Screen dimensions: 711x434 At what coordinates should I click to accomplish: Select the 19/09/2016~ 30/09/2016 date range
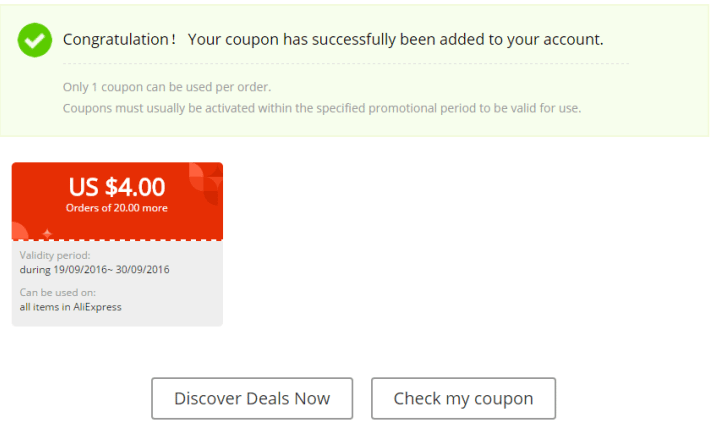coord(112,269)
